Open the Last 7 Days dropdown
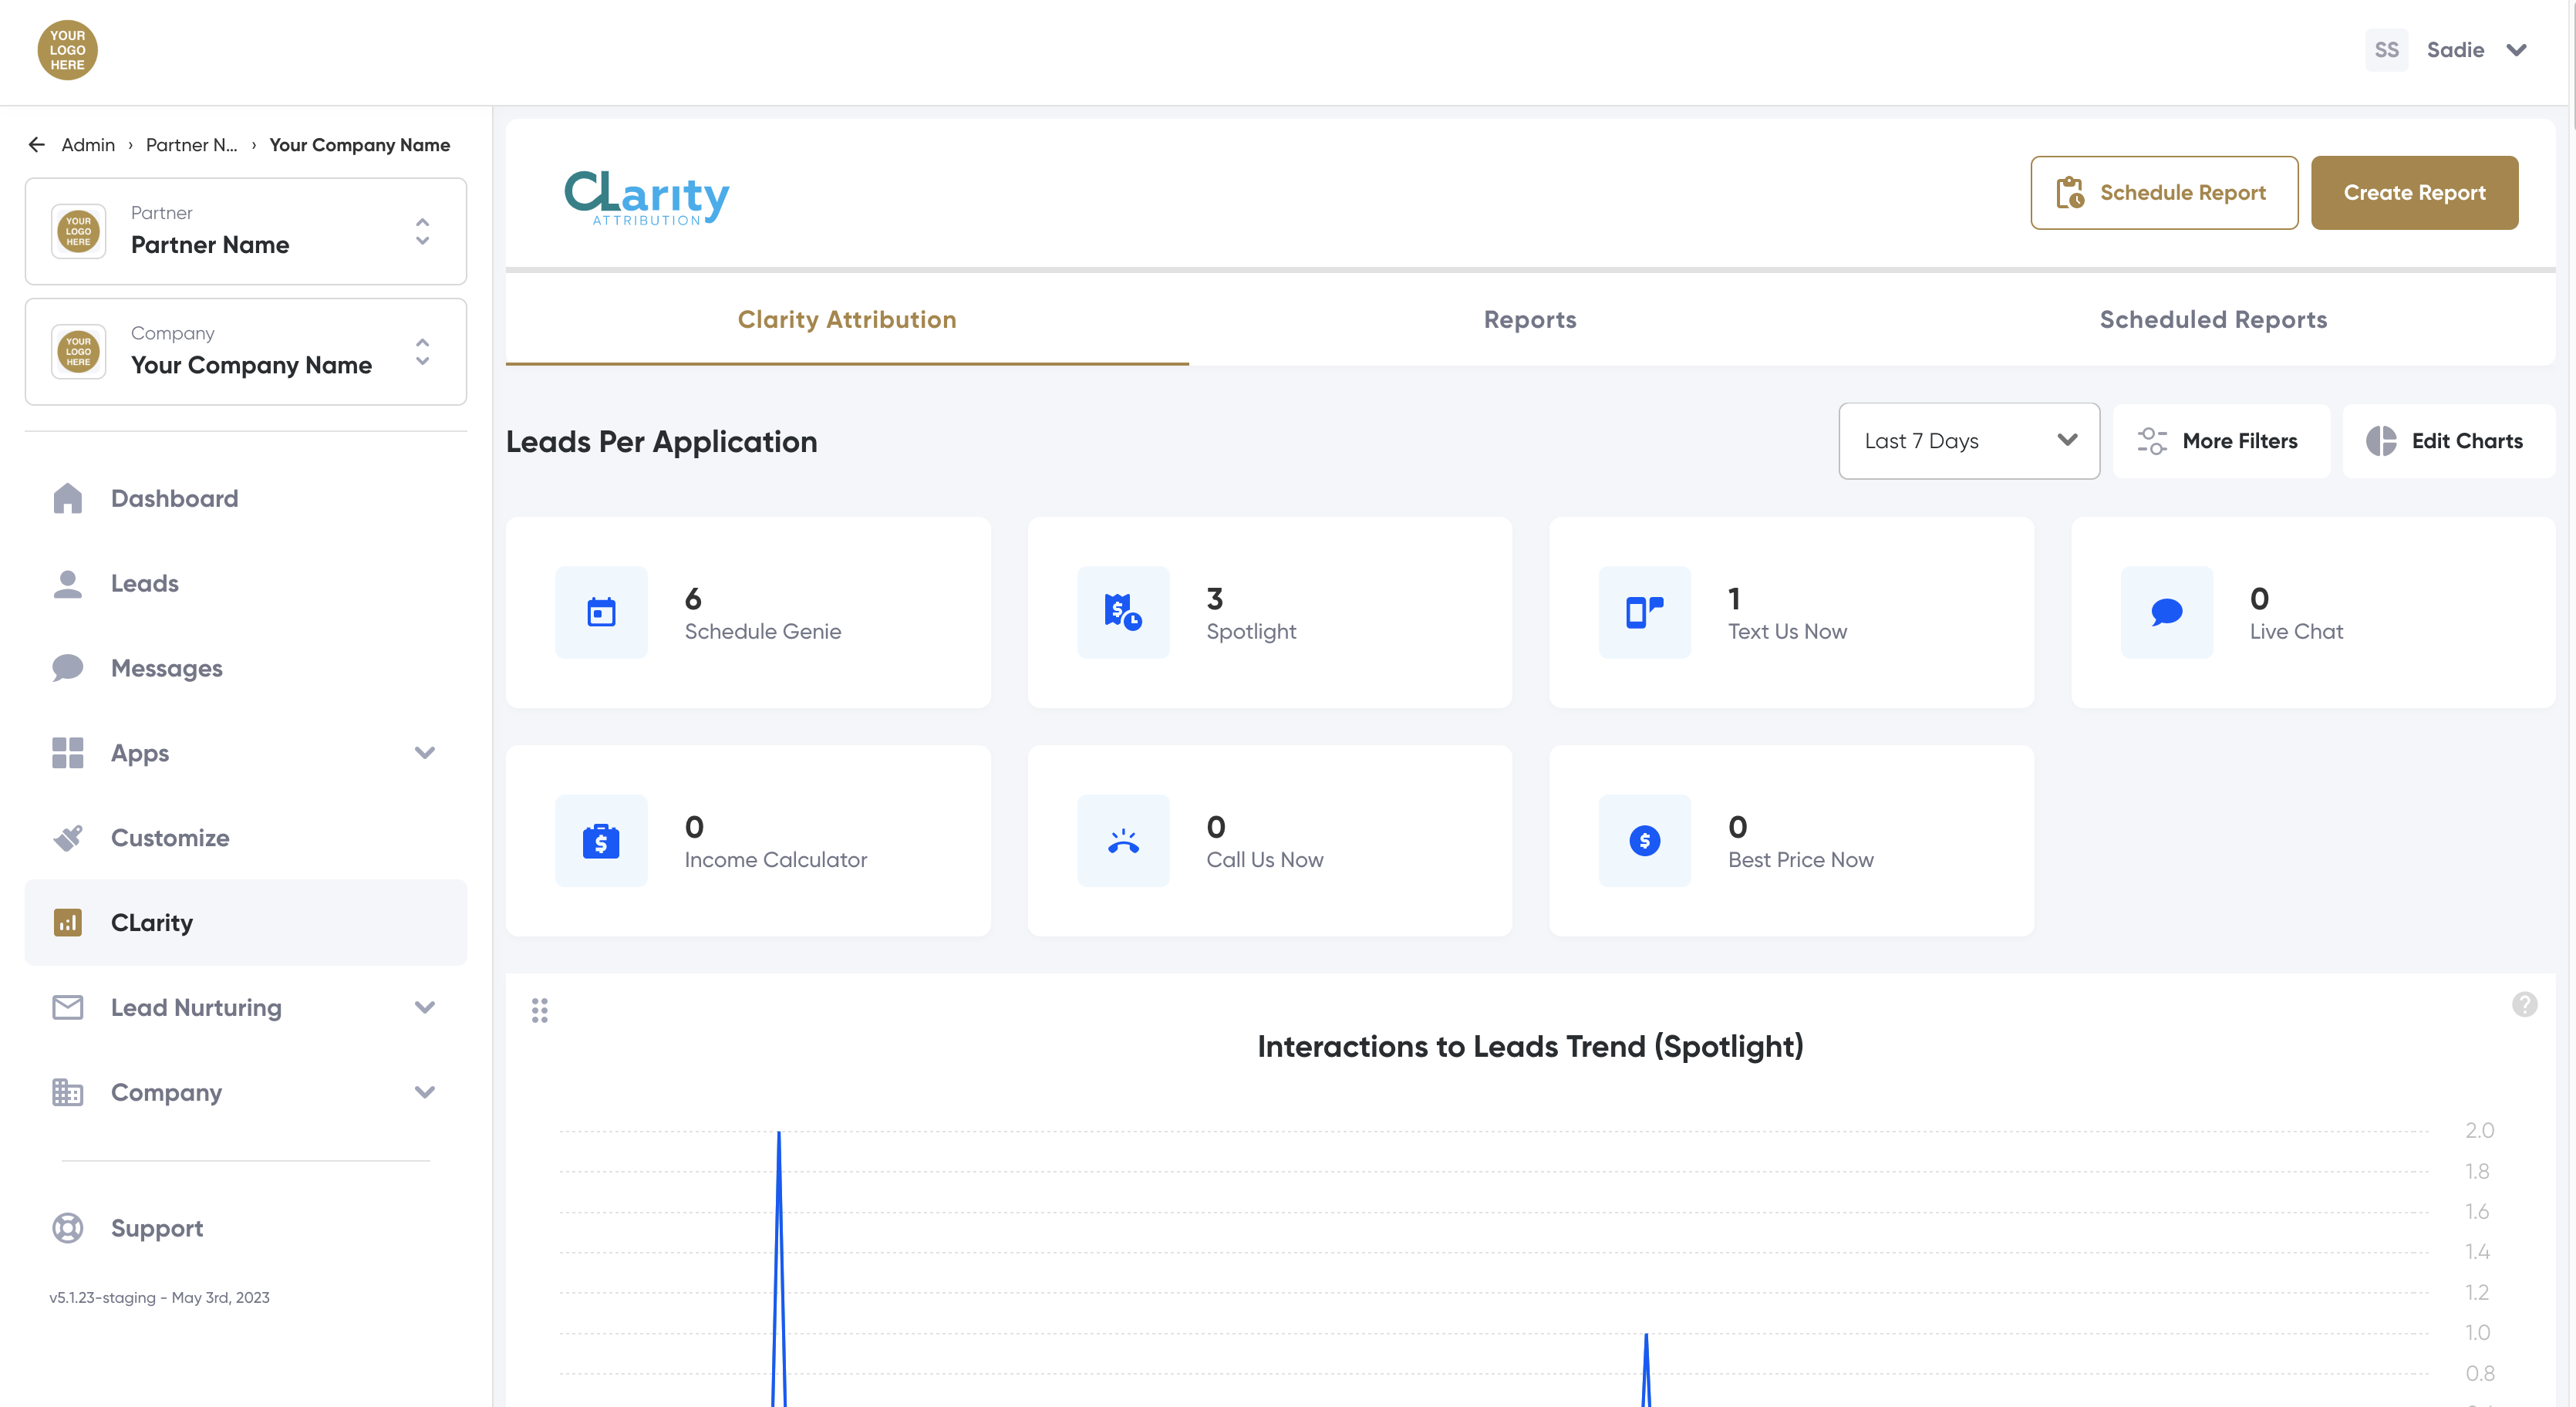 [x=1968, y=441]
